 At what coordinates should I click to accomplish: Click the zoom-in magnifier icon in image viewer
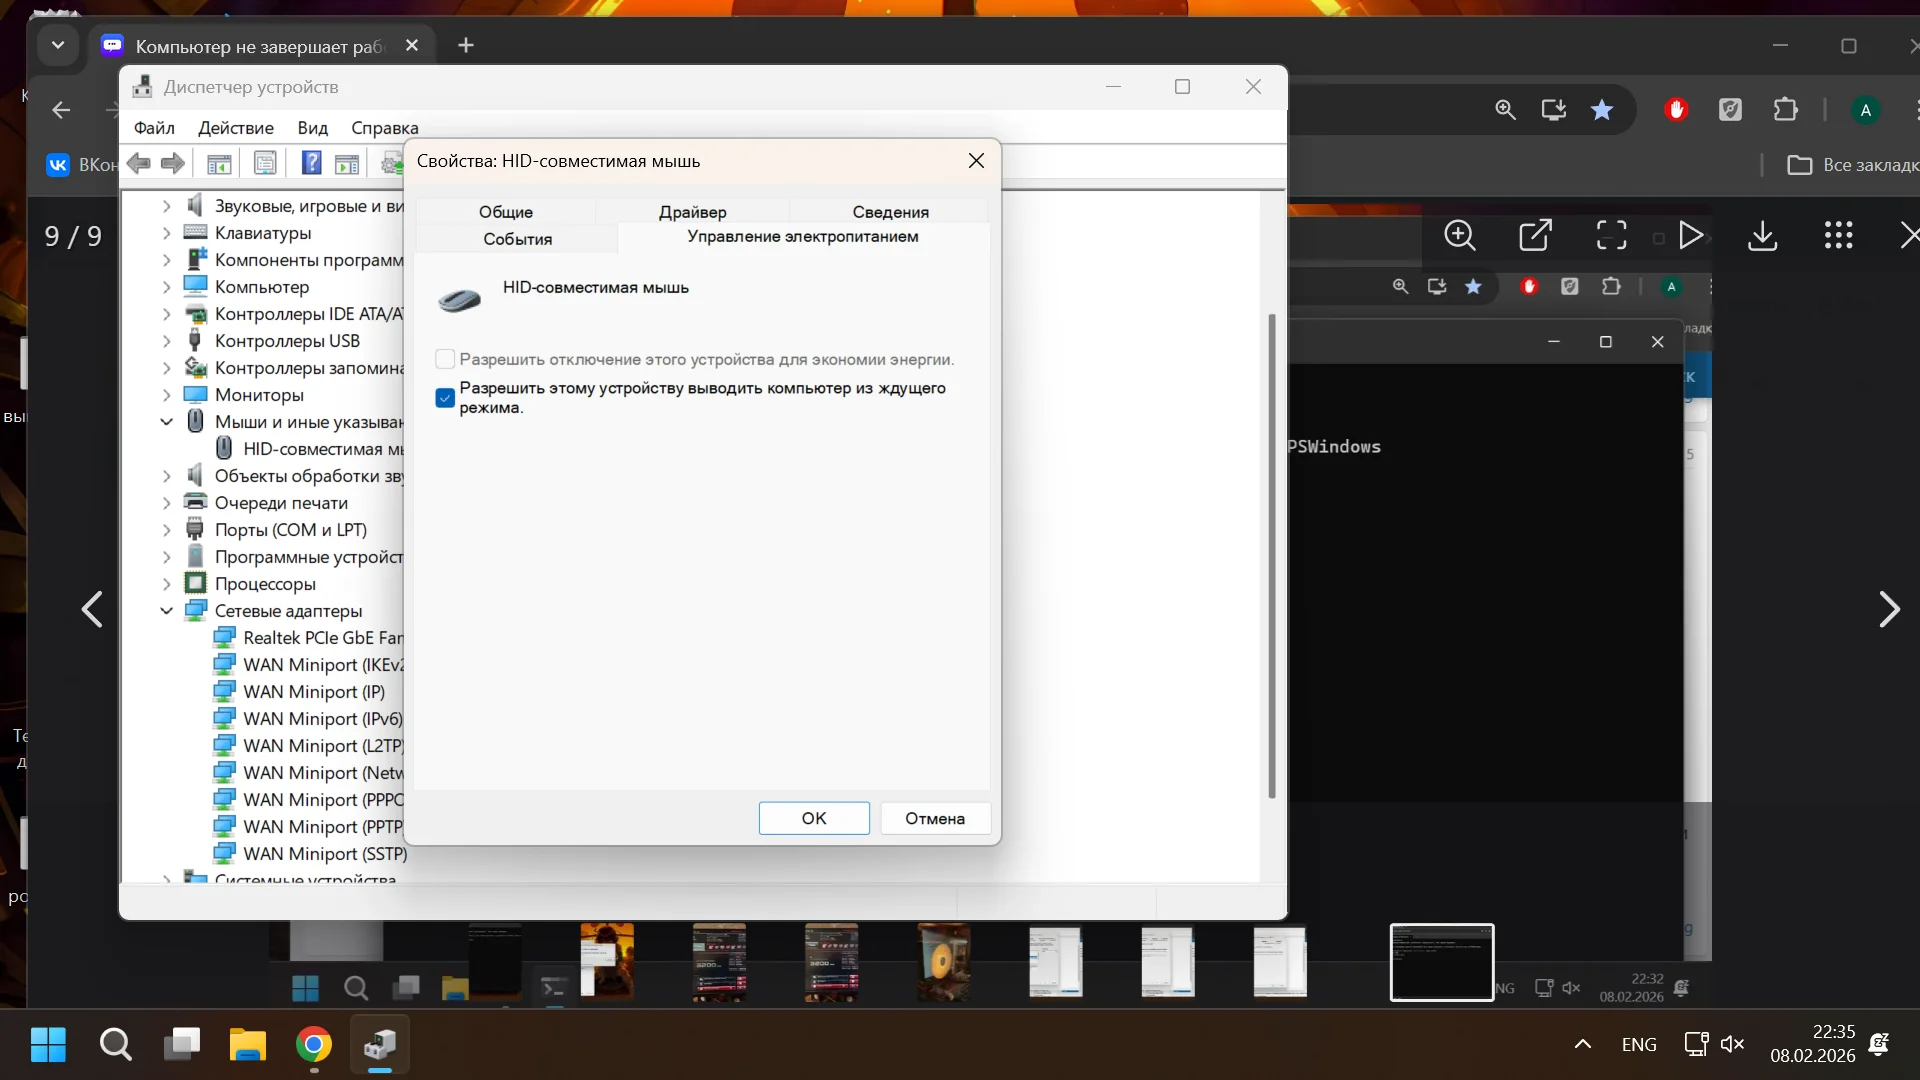tap(1460, 236)
